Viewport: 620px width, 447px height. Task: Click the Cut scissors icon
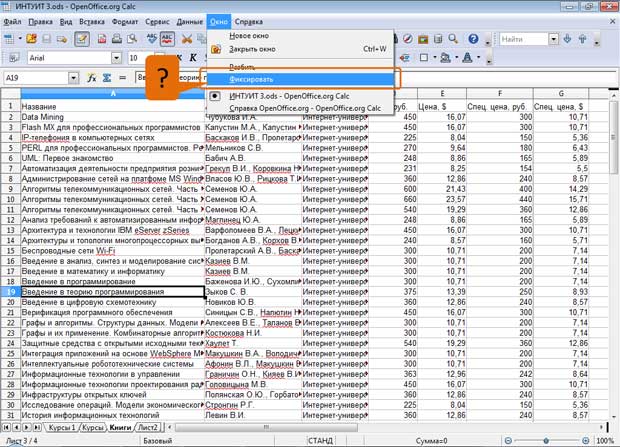(x=187, y=39)
